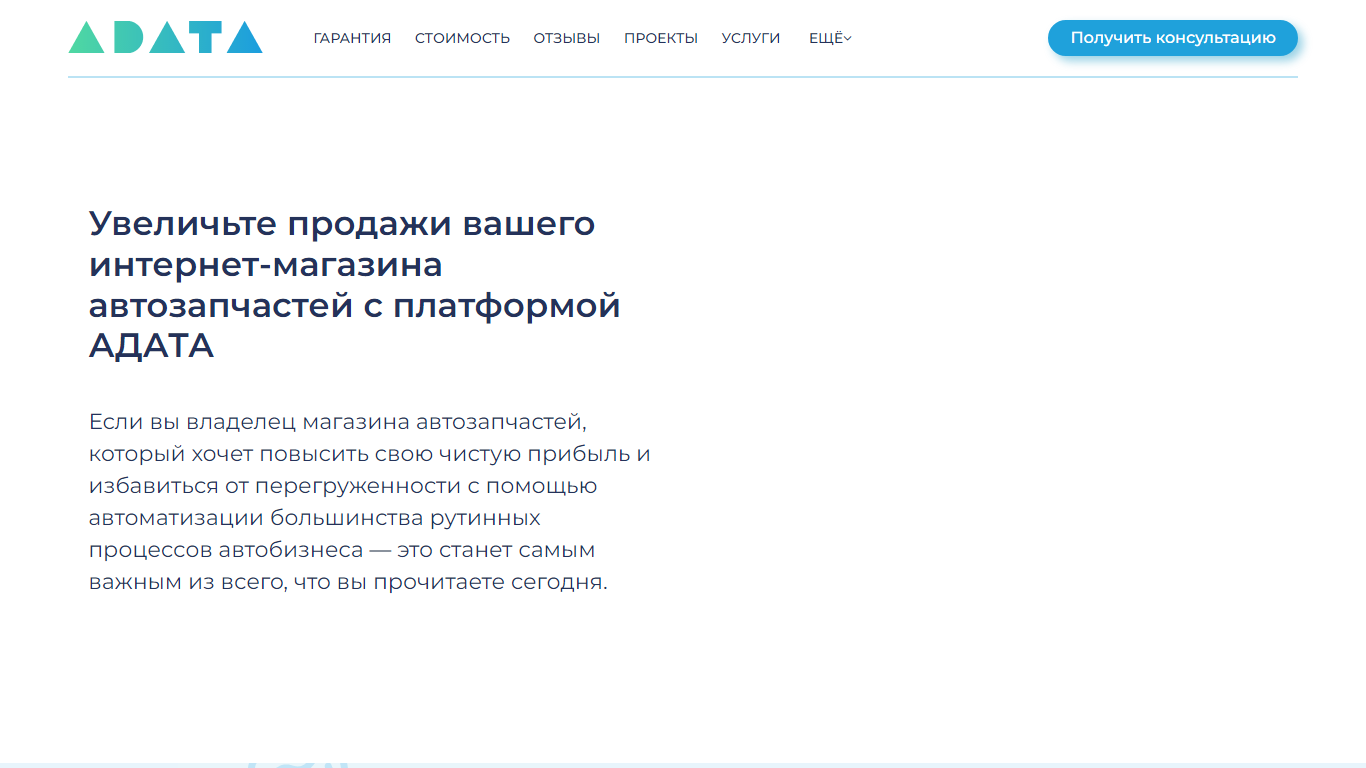Open the ОТЗЫВЫ navigation link
This screenshot has width=1366, height=768.
click(567, 38)
